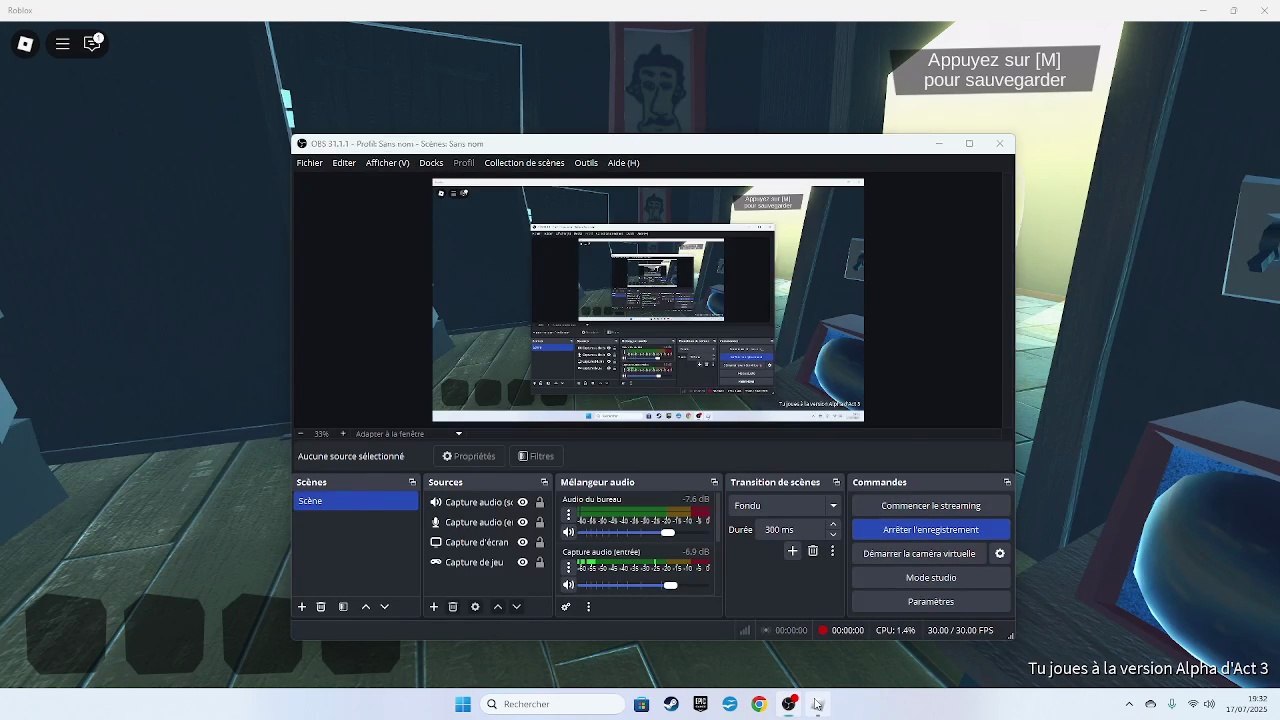Open the Editer menu
The image size is (1280, 720).
click(x=344, y=163)
